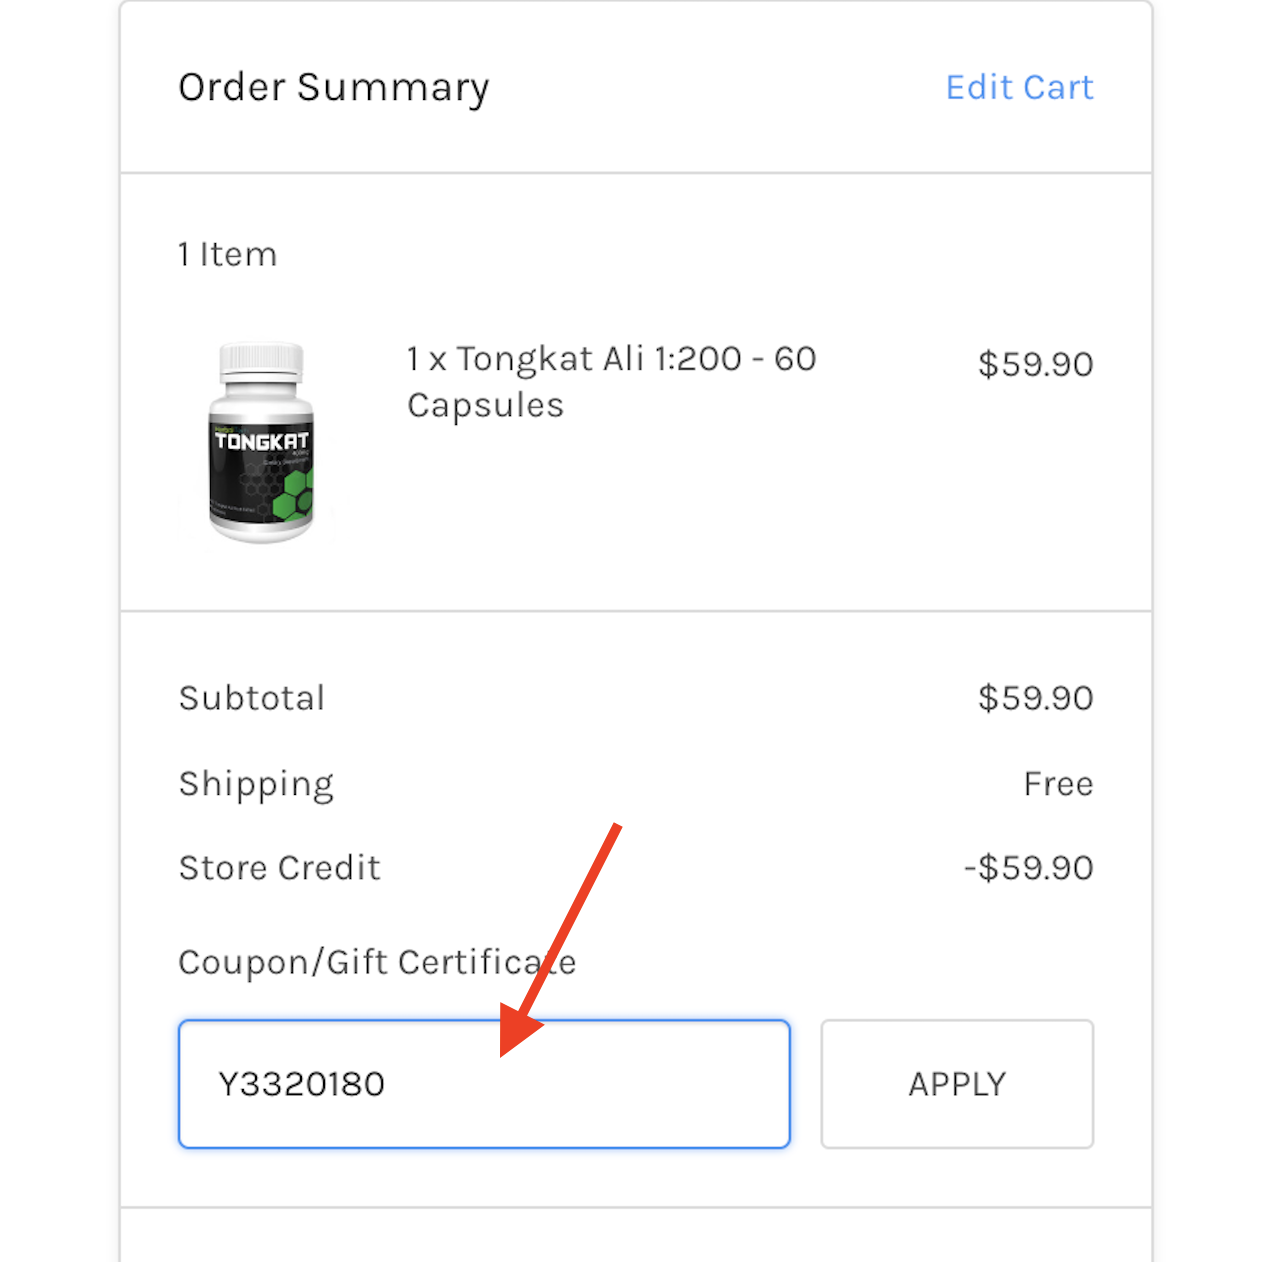The width and height of the screenshot is (1274, 1262).
Task: Click the green hexagon logo on bottle
Action: pyautogui.click(x=297, y=494)
